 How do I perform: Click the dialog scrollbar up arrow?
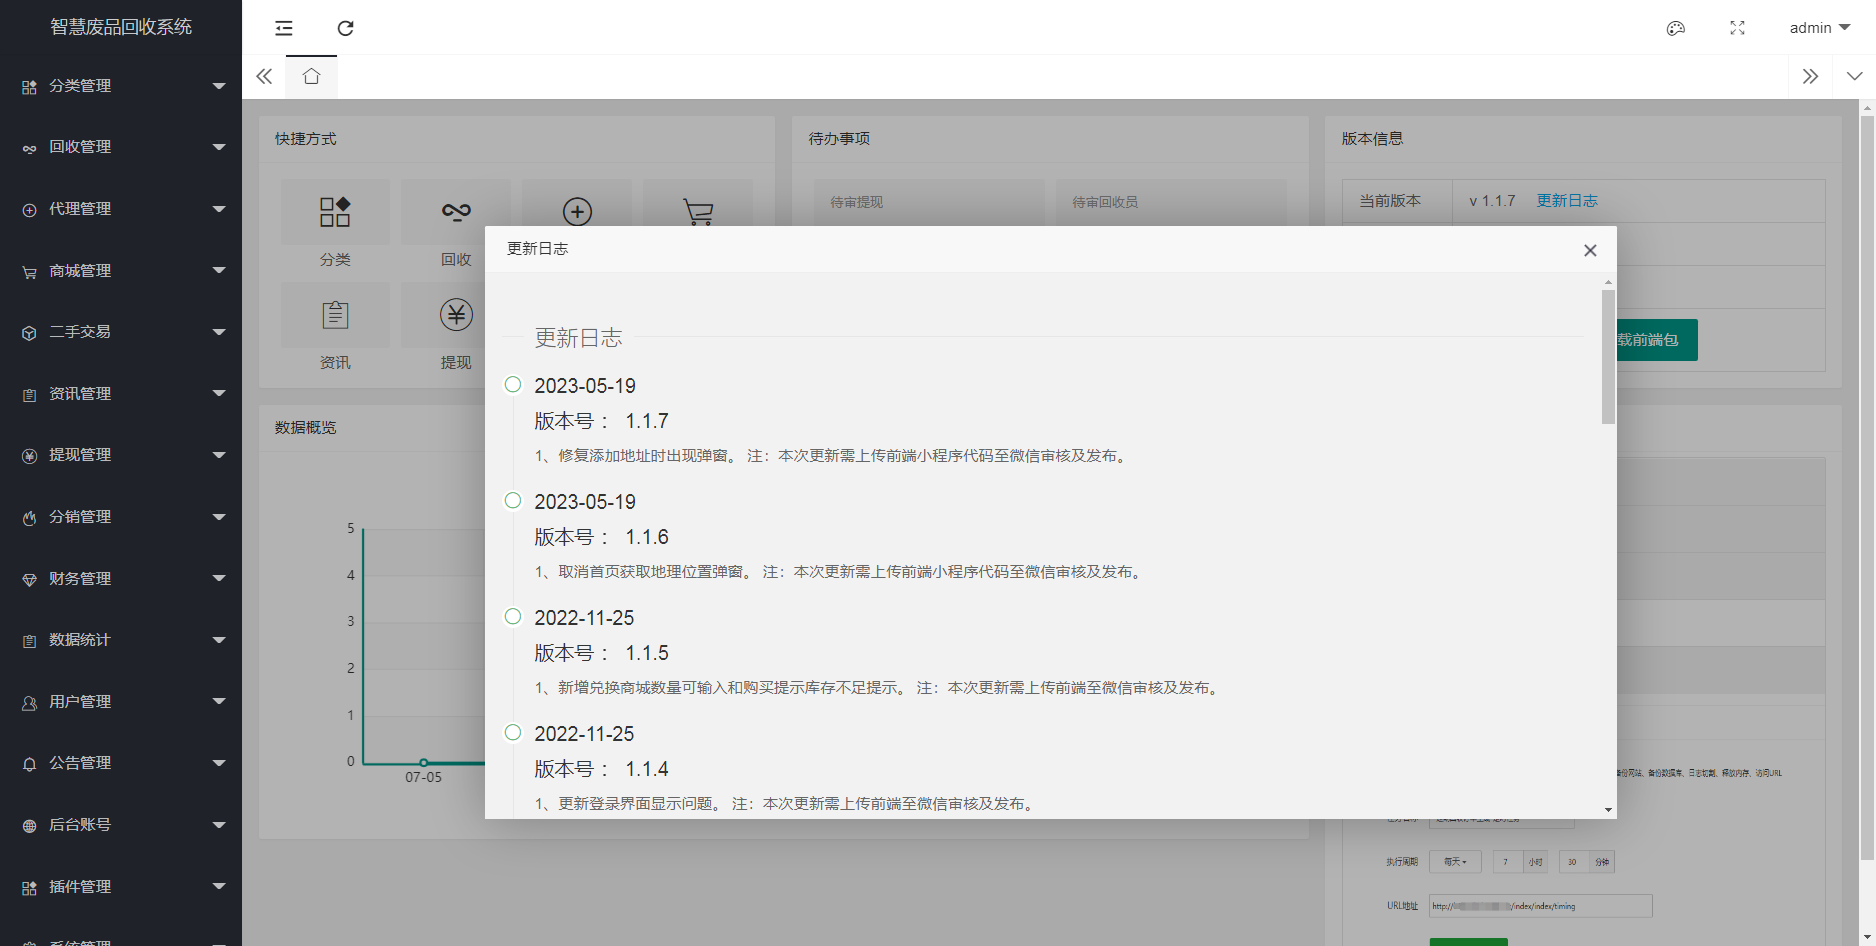click(x=1608, y=283)
